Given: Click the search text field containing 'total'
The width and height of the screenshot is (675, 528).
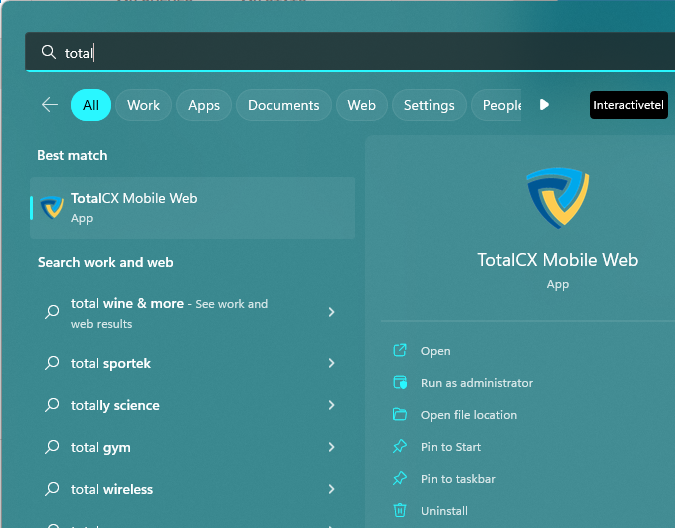Looking at the screenshot, I should tap(350, 52).
